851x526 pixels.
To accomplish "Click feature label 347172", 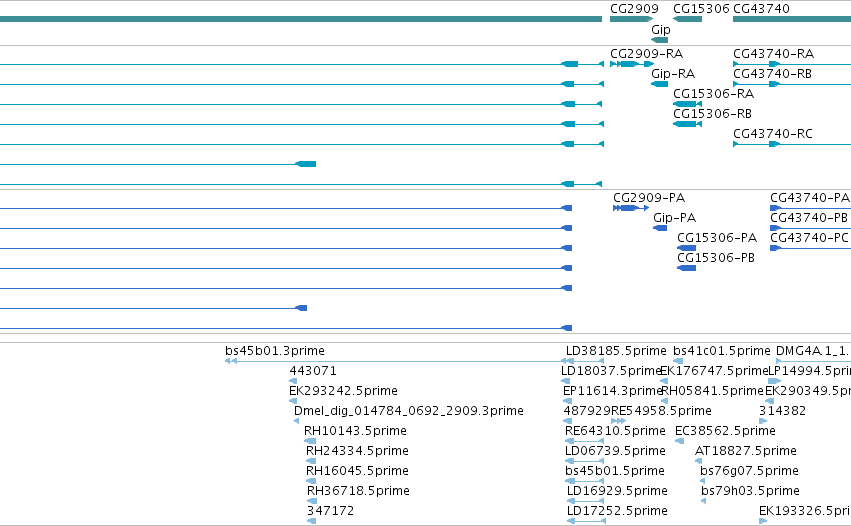I will point(330,511).
